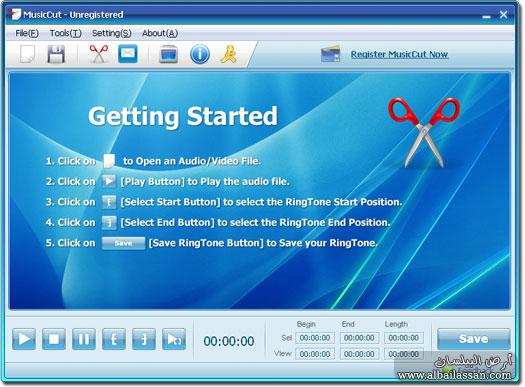Click the monitor screen toolbar icon

click(168, 54)
